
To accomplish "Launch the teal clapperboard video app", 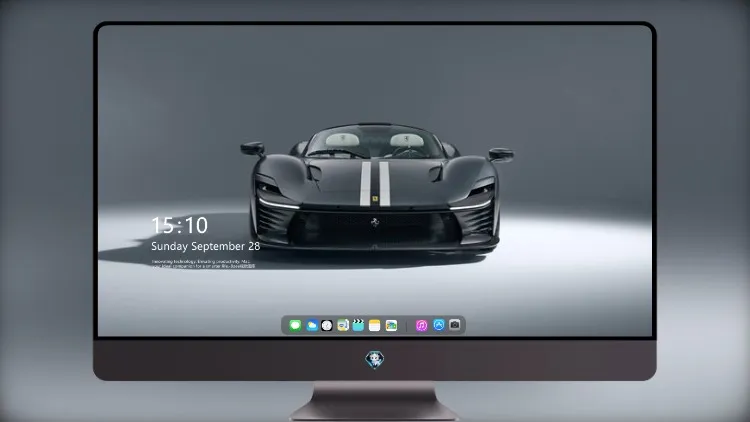I will tap(358, 325).
